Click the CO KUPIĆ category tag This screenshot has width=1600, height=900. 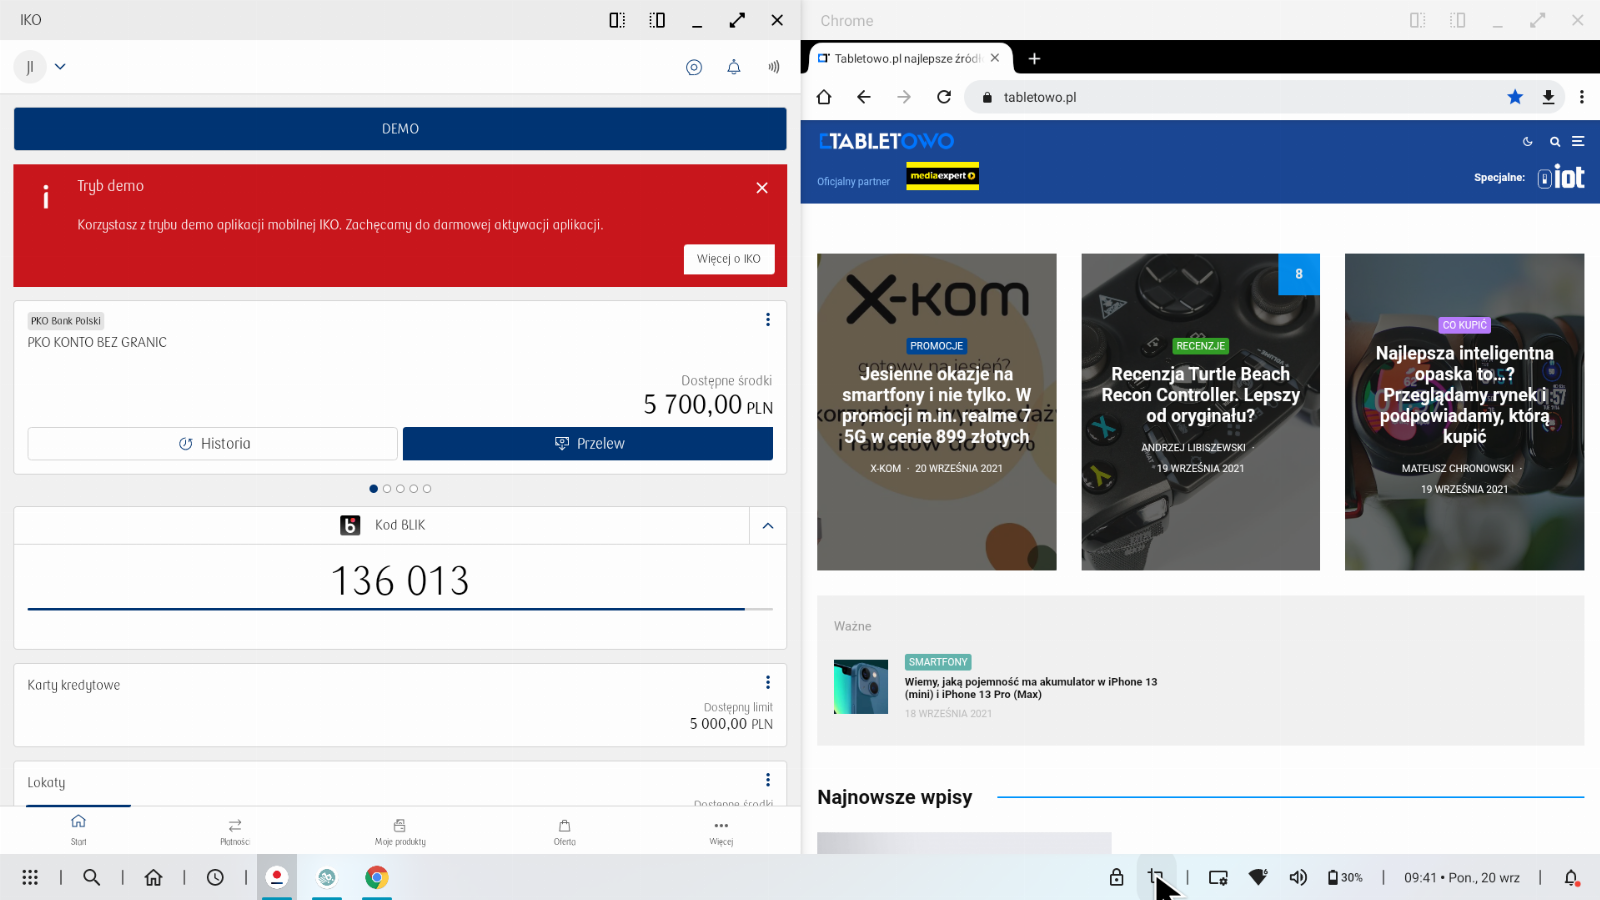1464,325
